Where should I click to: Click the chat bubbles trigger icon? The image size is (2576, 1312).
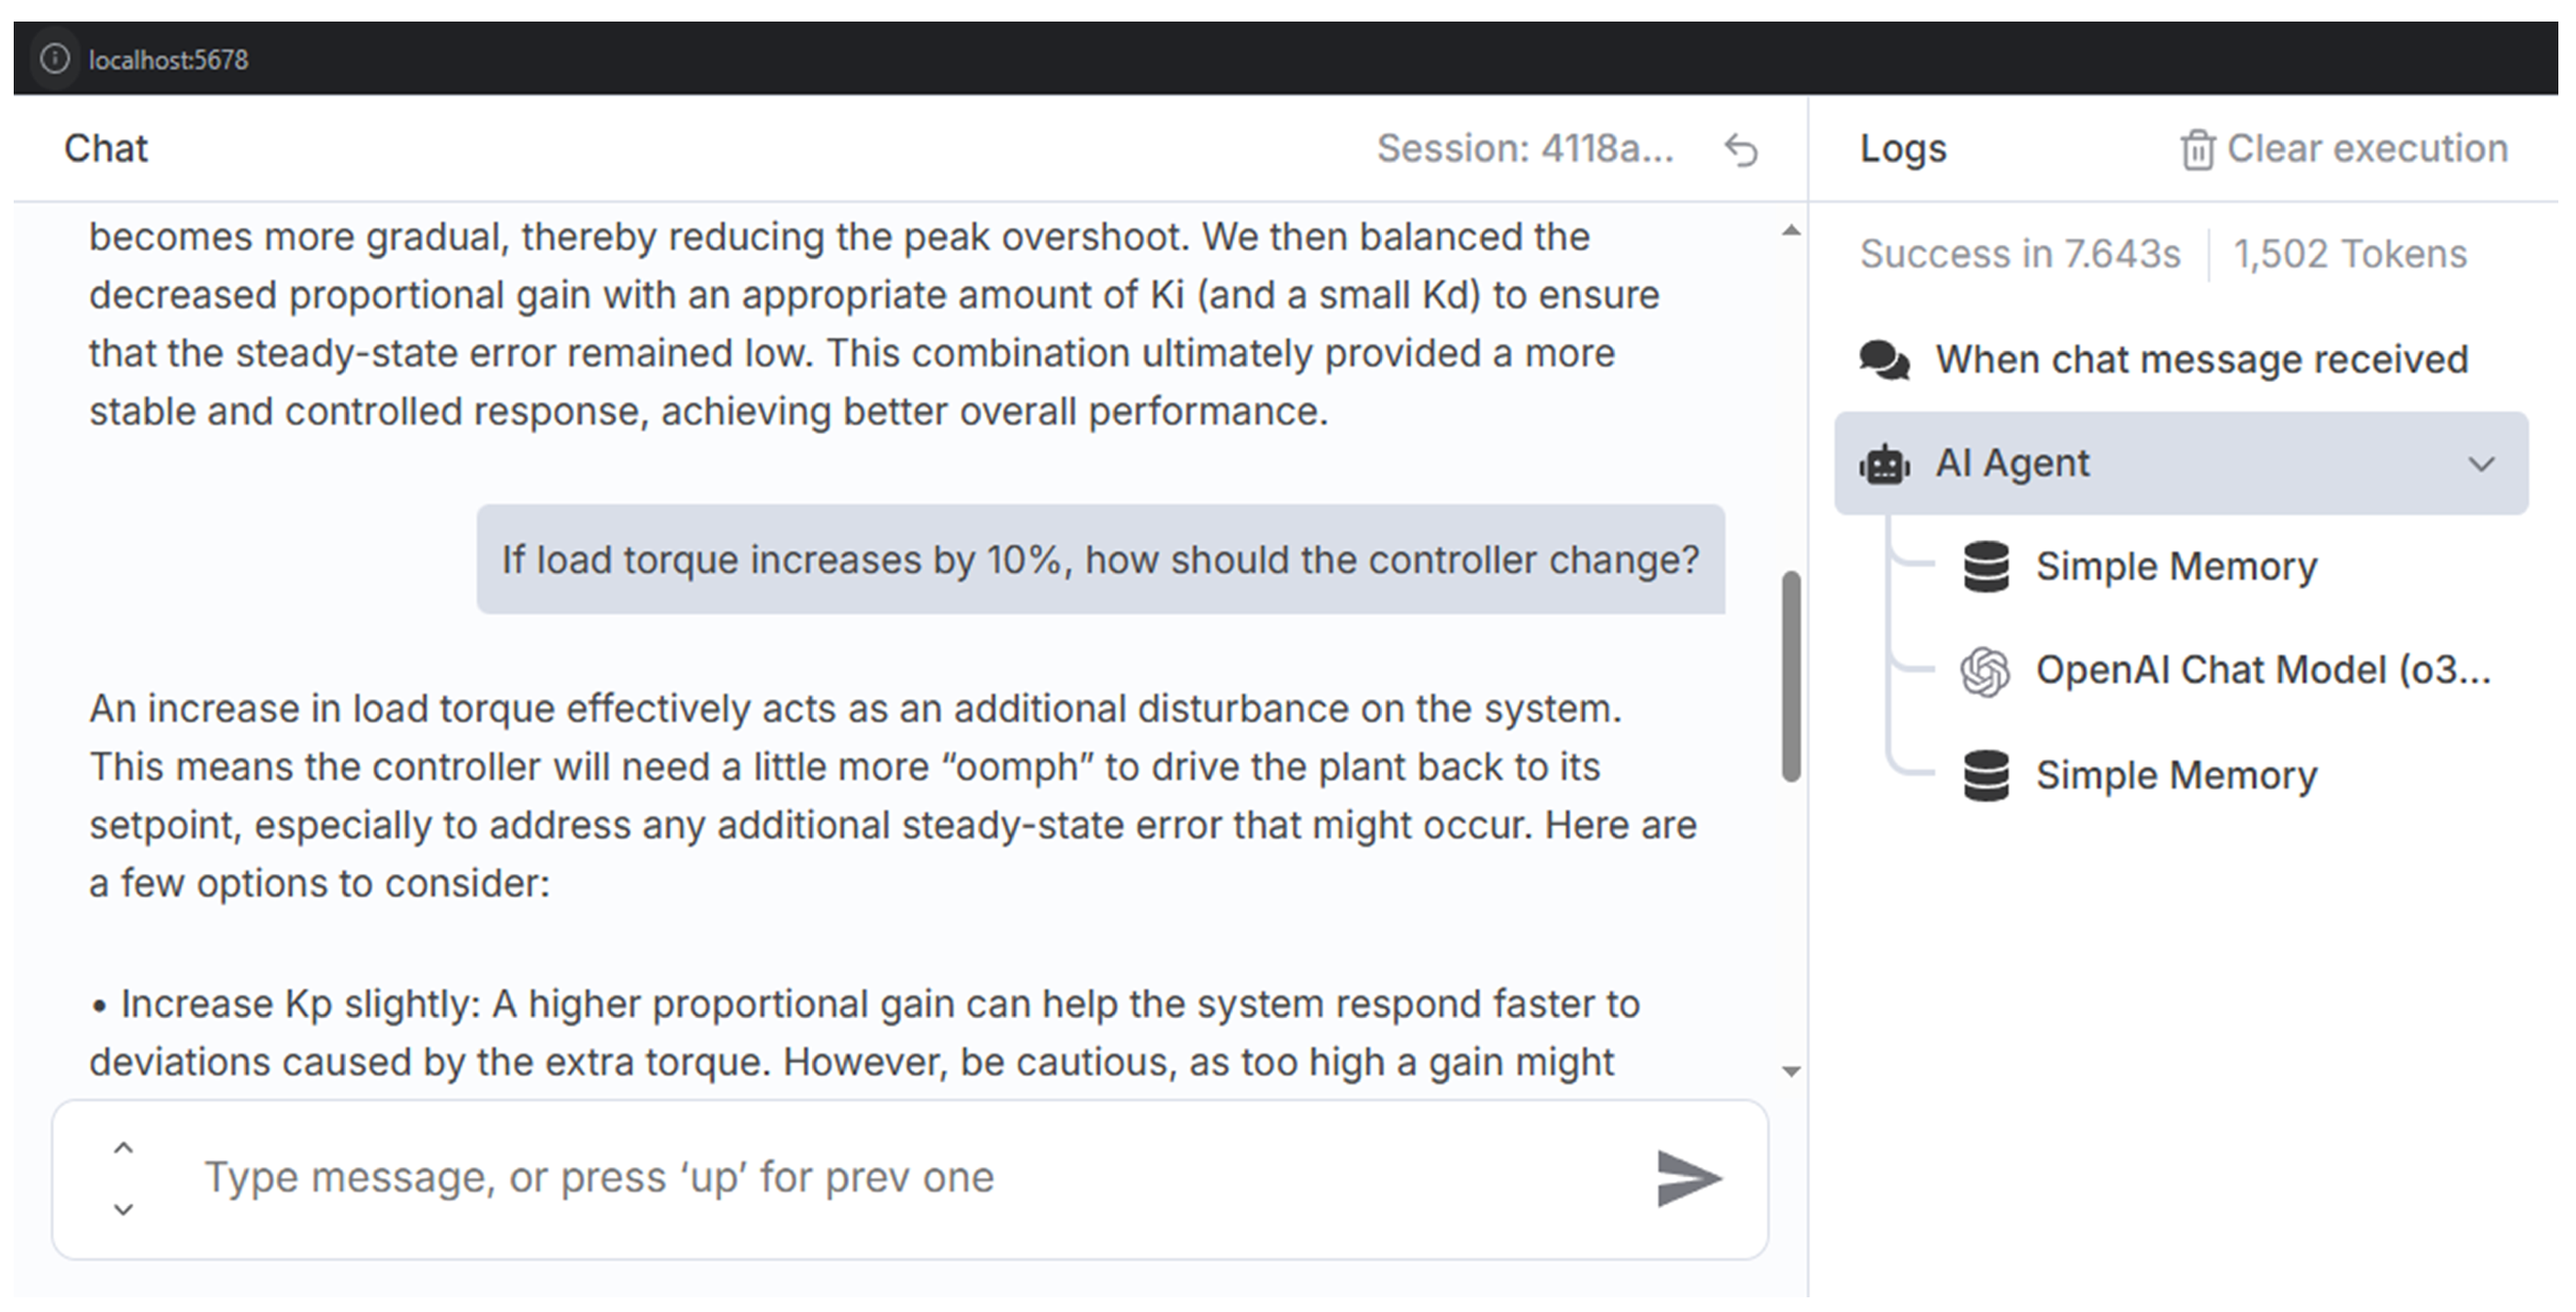pos(1885,361)
